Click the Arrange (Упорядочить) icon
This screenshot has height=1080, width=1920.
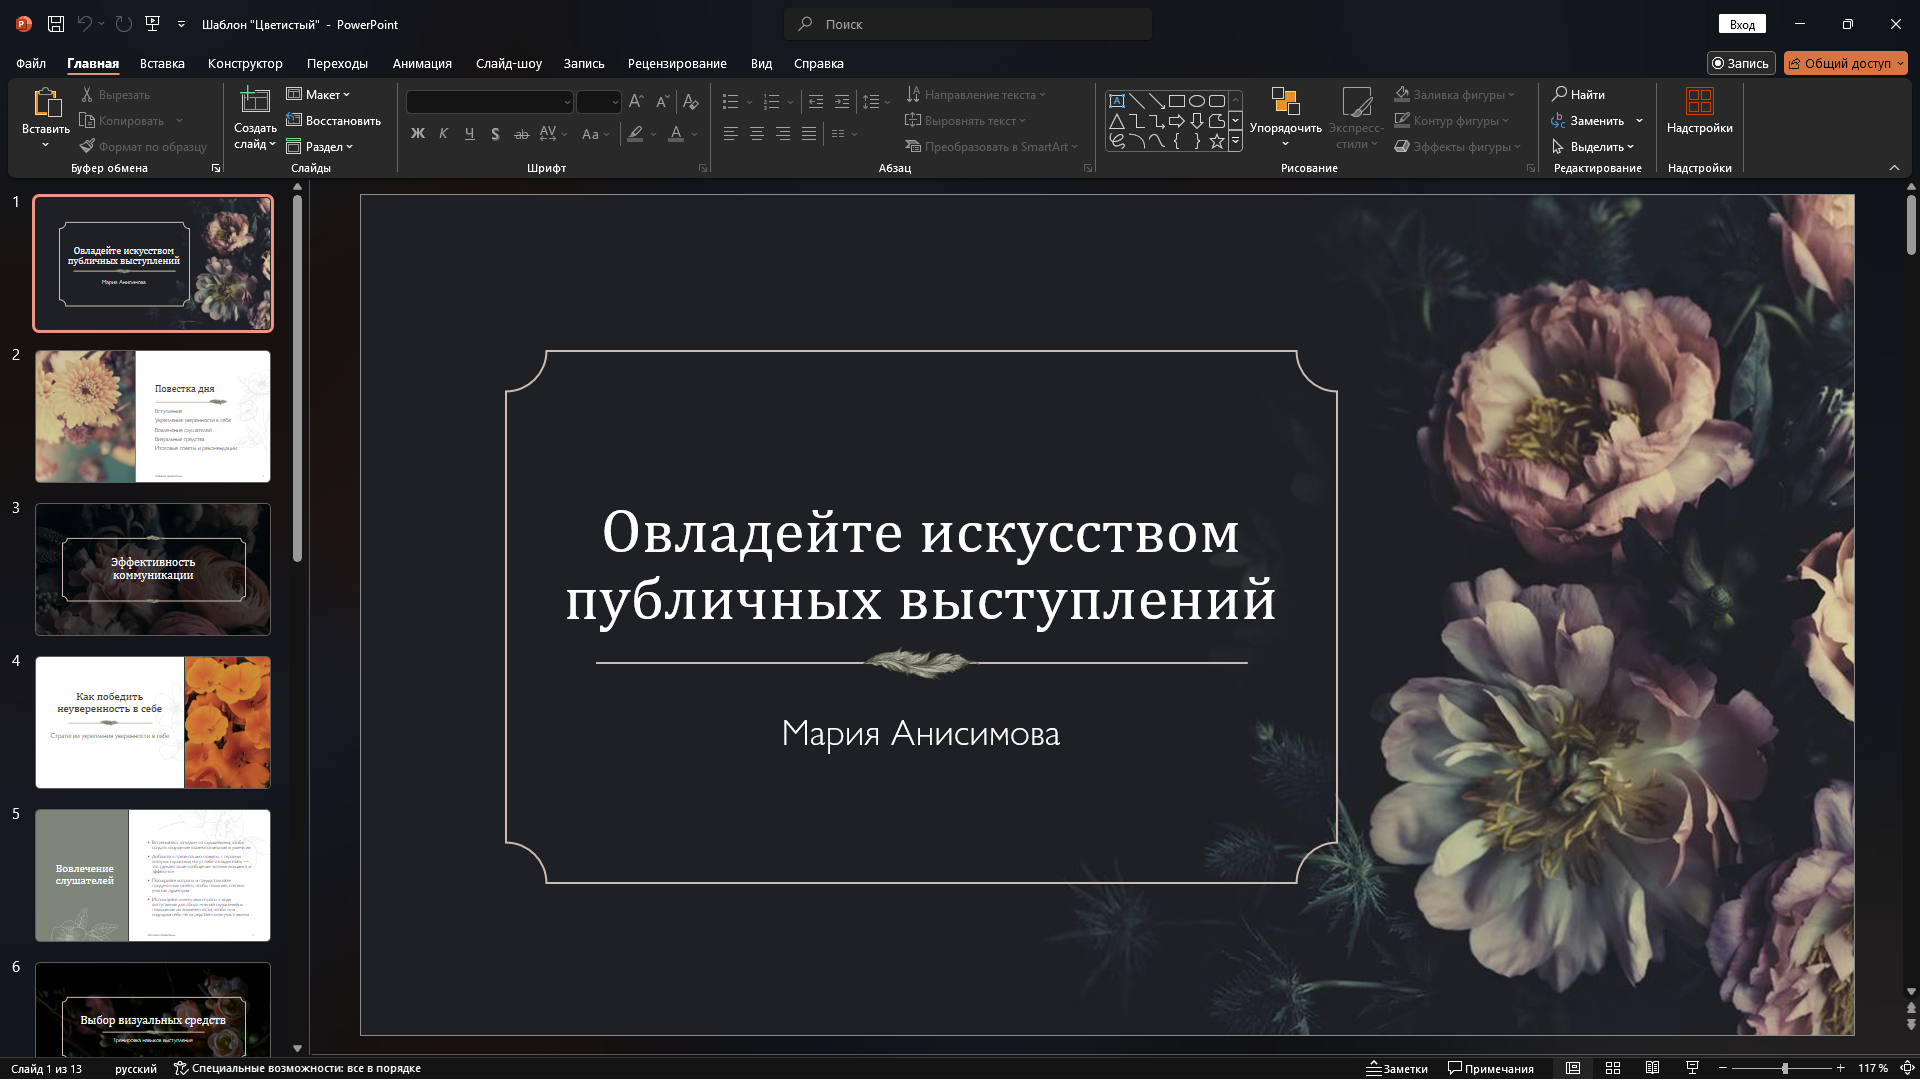pyautogui.click(x=1285, y=101)
